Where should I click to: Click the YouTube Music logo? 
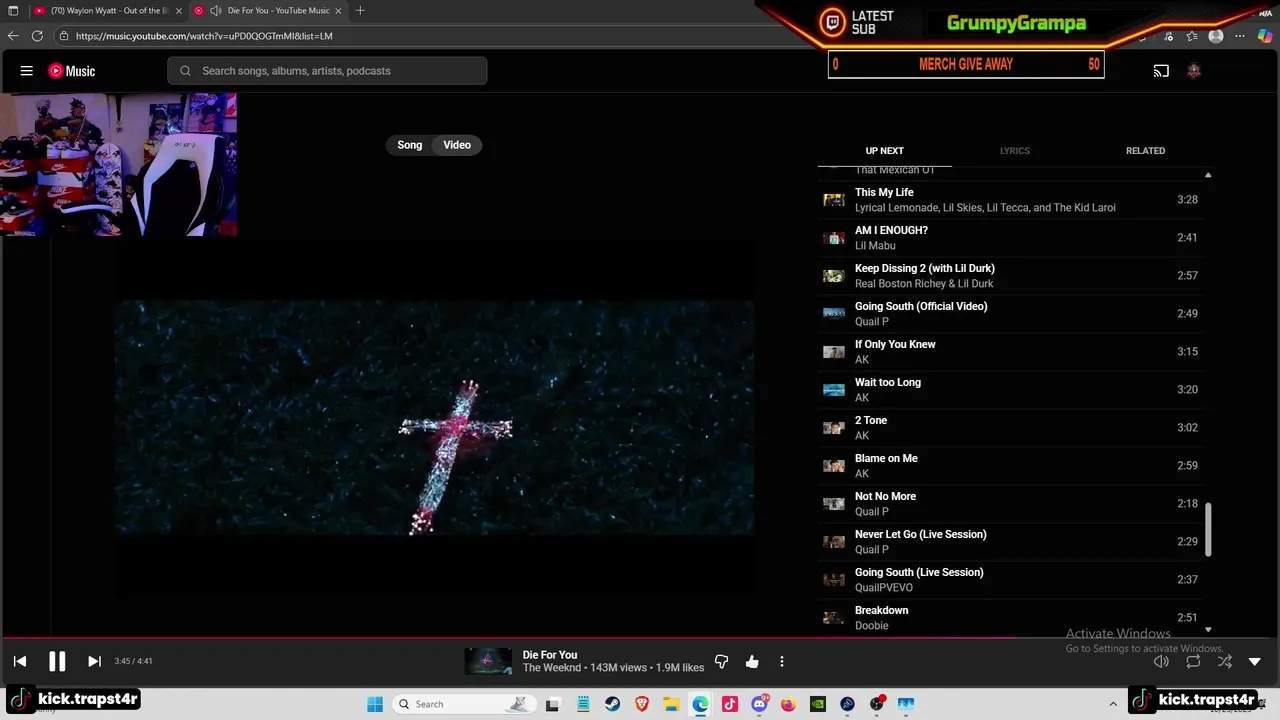(72, 71)
